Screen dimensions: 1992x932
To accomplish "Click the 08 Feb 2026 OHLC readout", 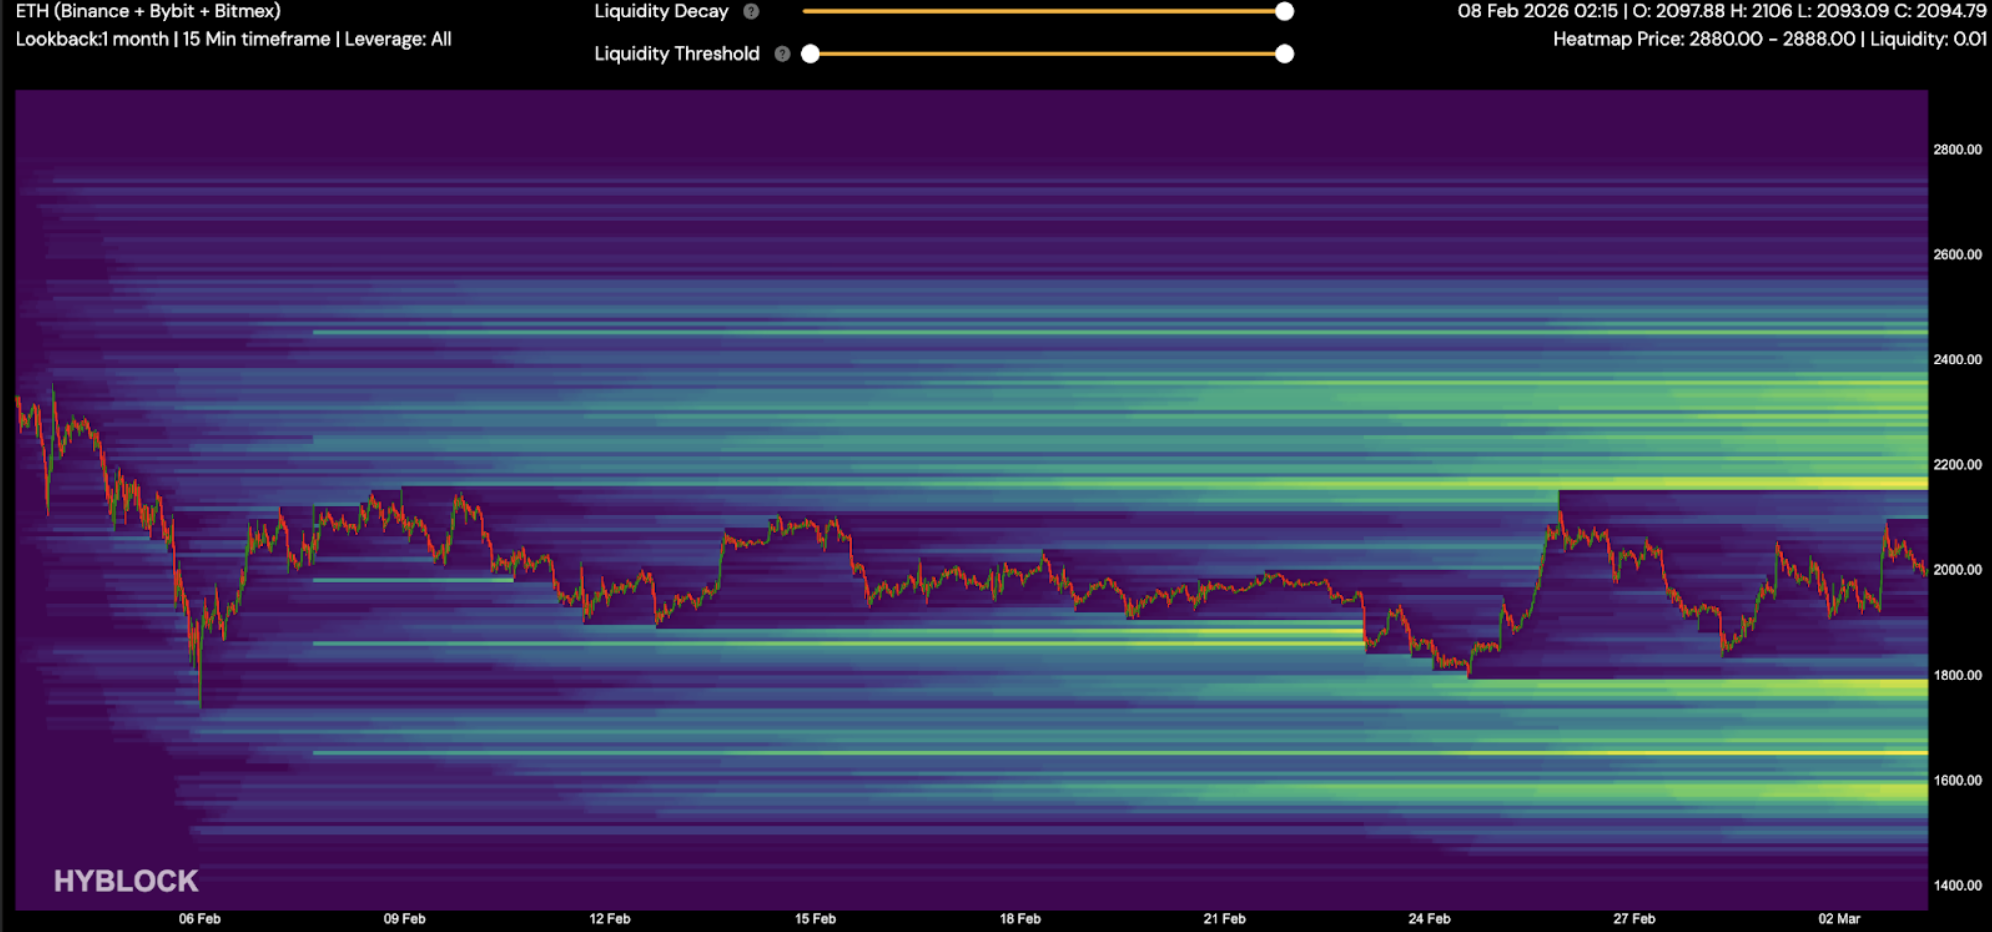I will [1722, 12].
